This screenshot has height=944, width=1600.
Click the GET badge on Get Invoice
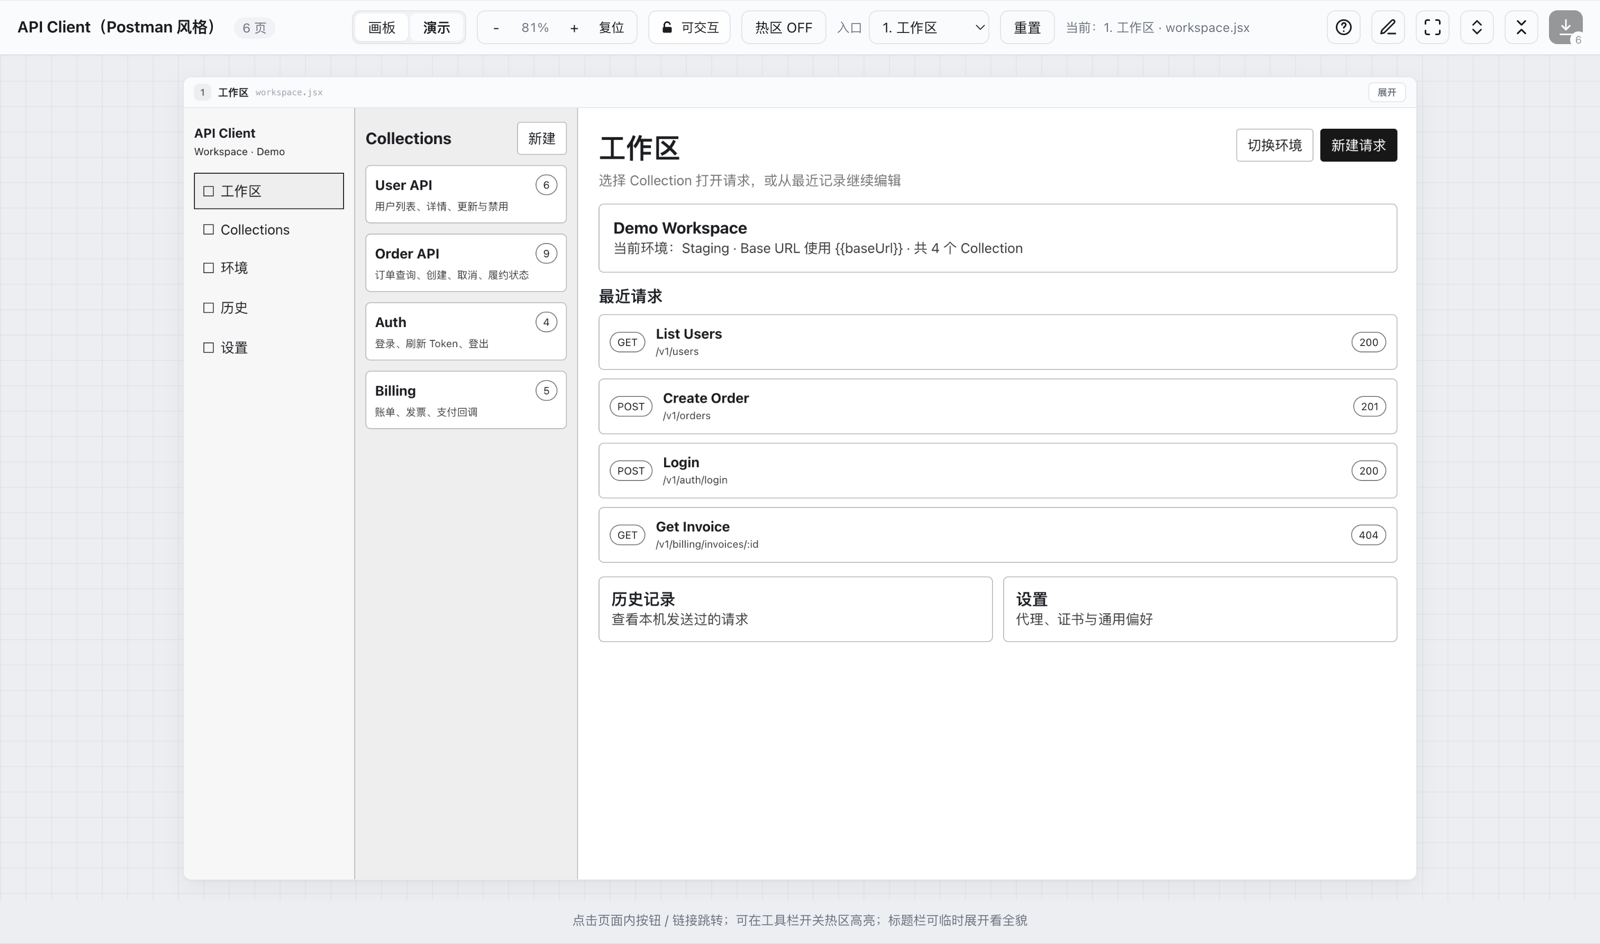pos(627,535)
